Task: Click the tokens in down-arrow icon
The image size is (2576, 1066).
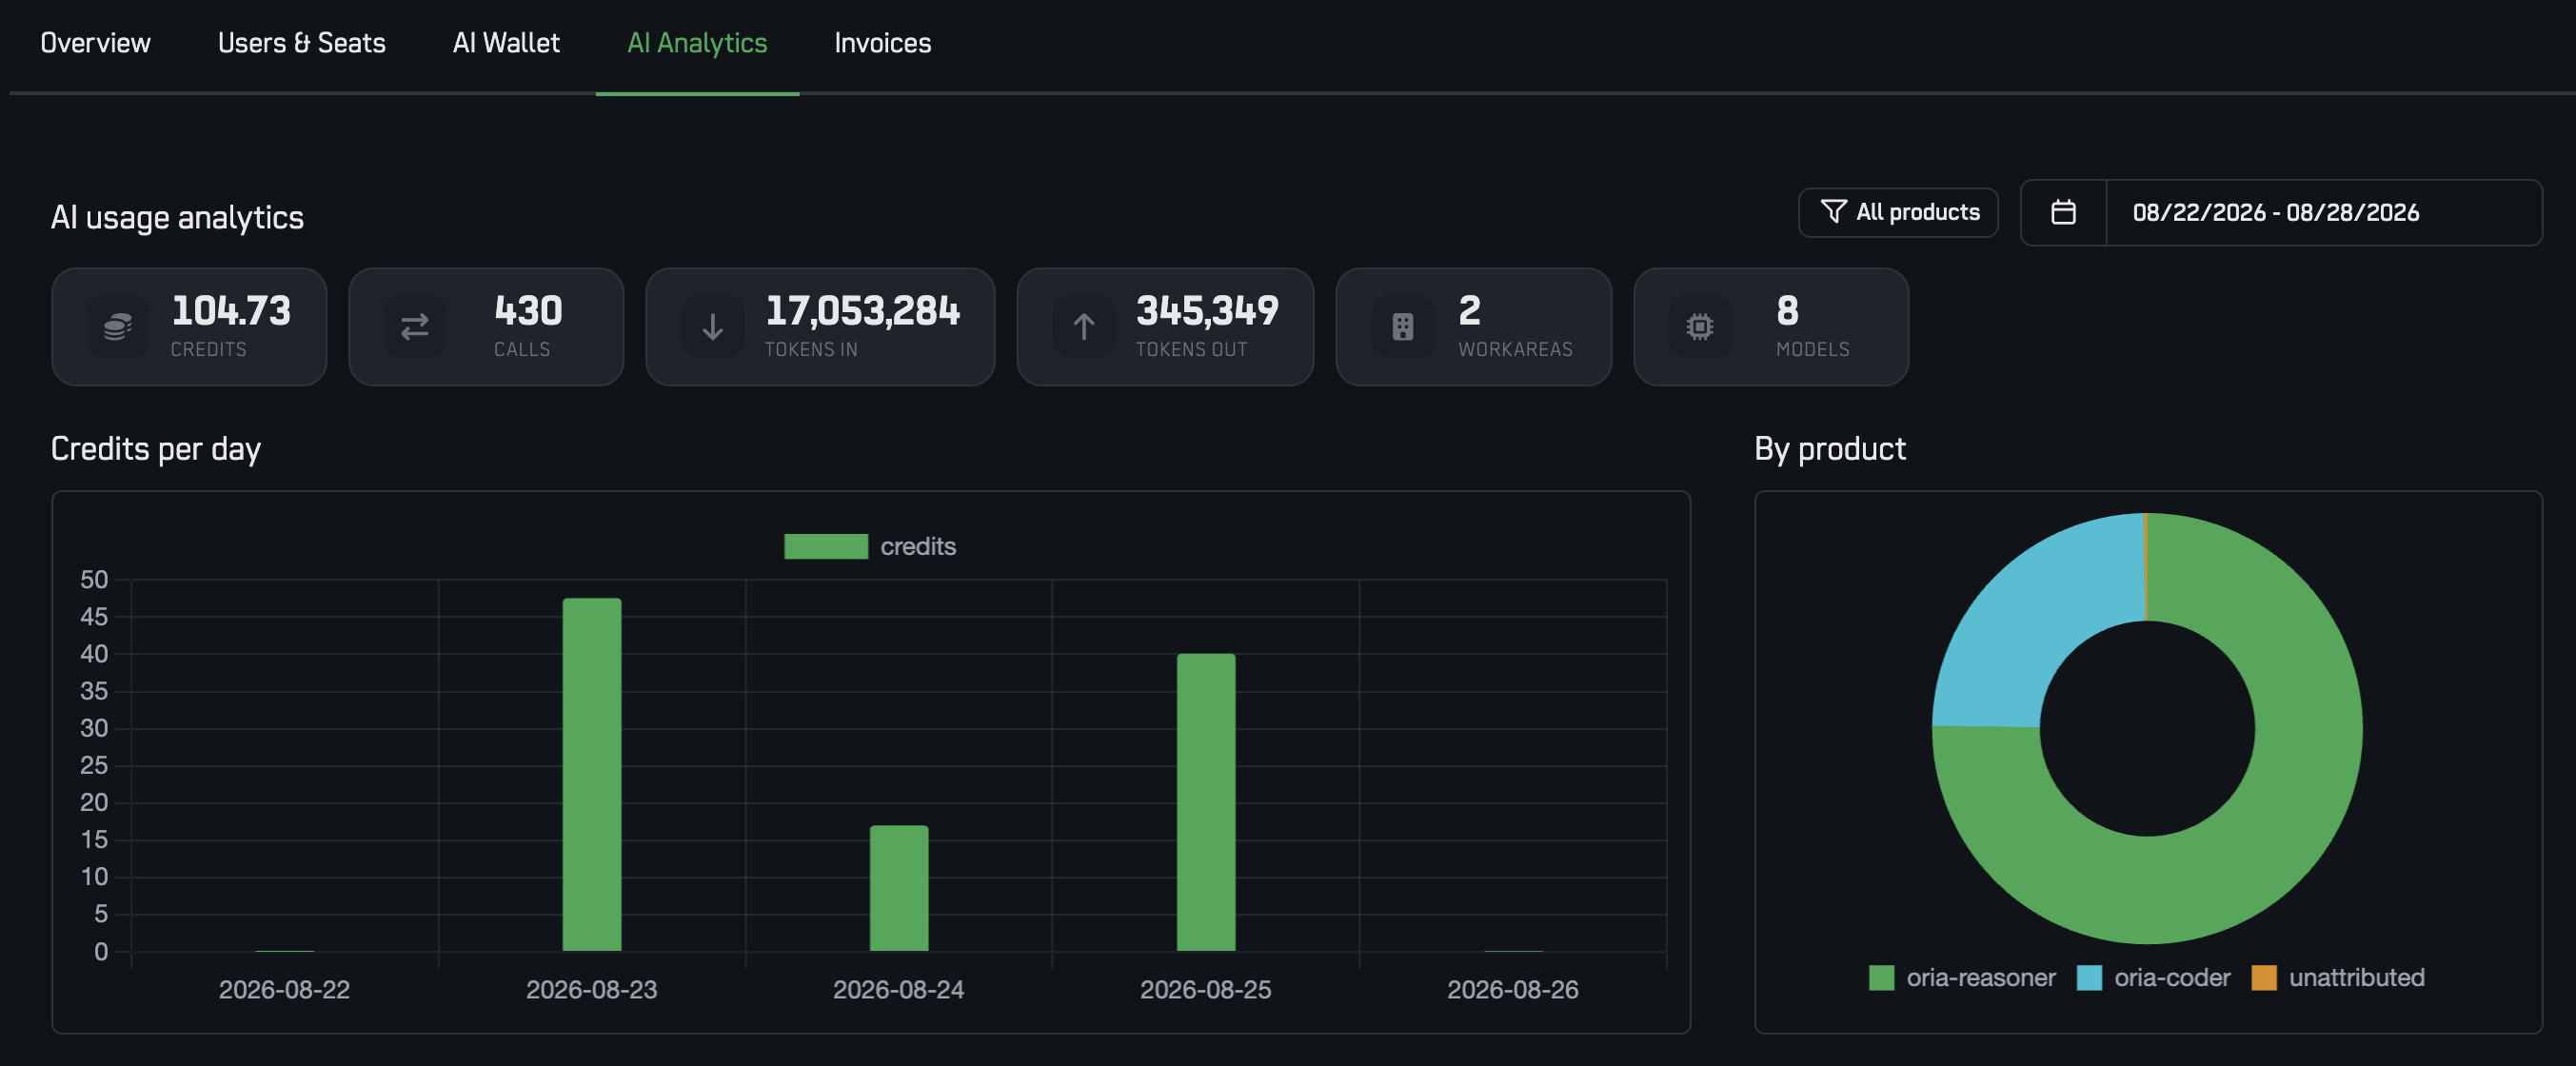Action: point(712,326)
